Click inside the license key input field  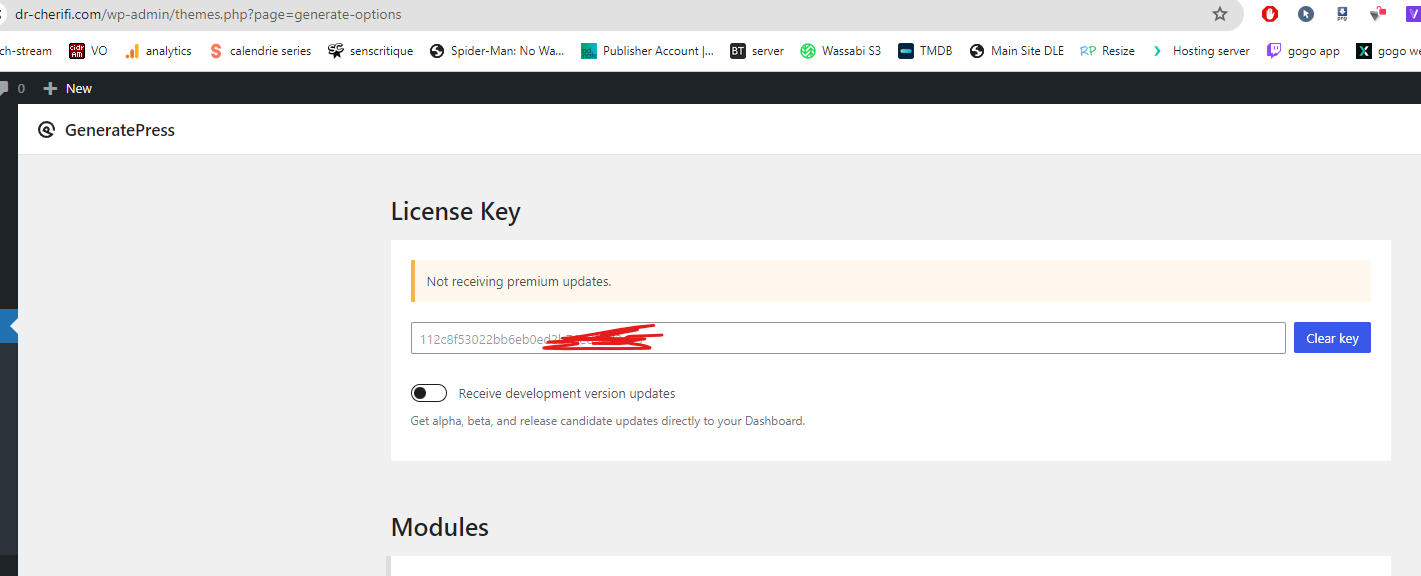click(x=848, y=338)
